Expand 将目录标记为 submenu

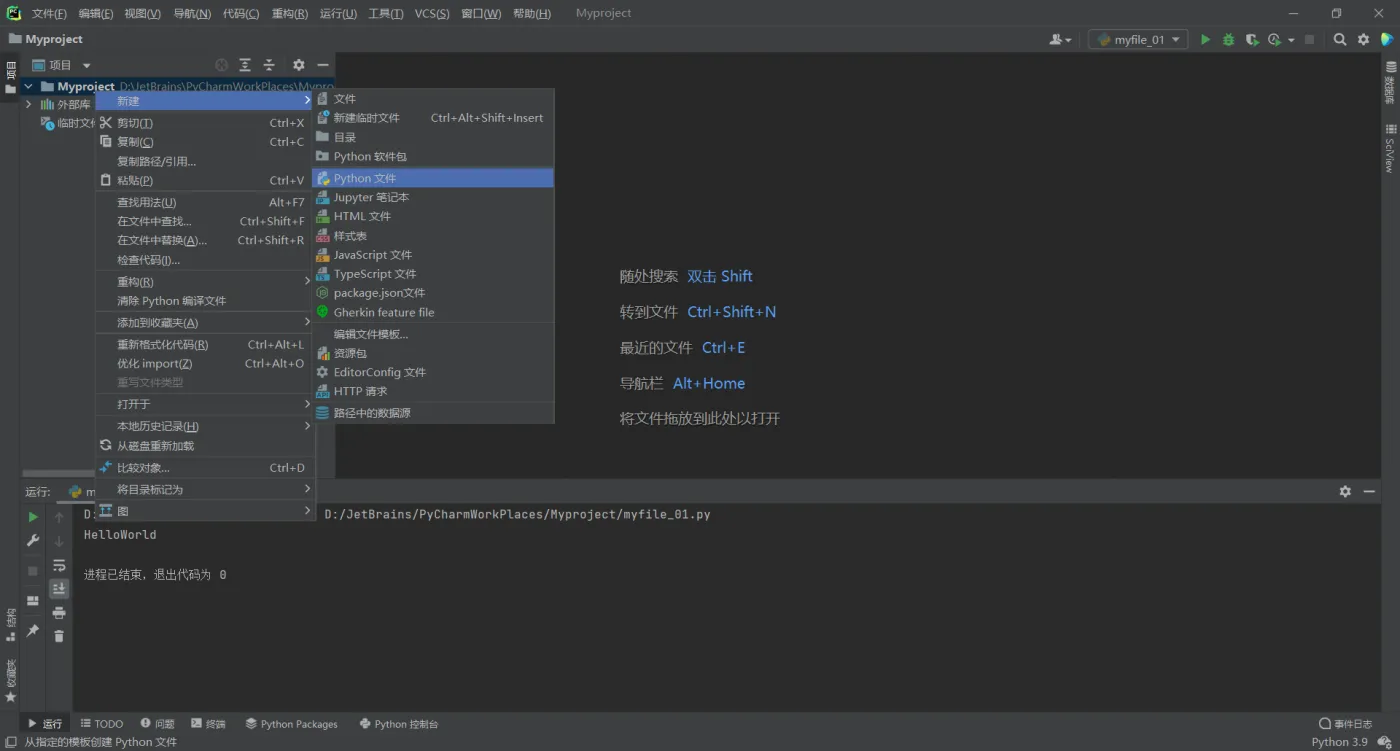click(205, 490)
